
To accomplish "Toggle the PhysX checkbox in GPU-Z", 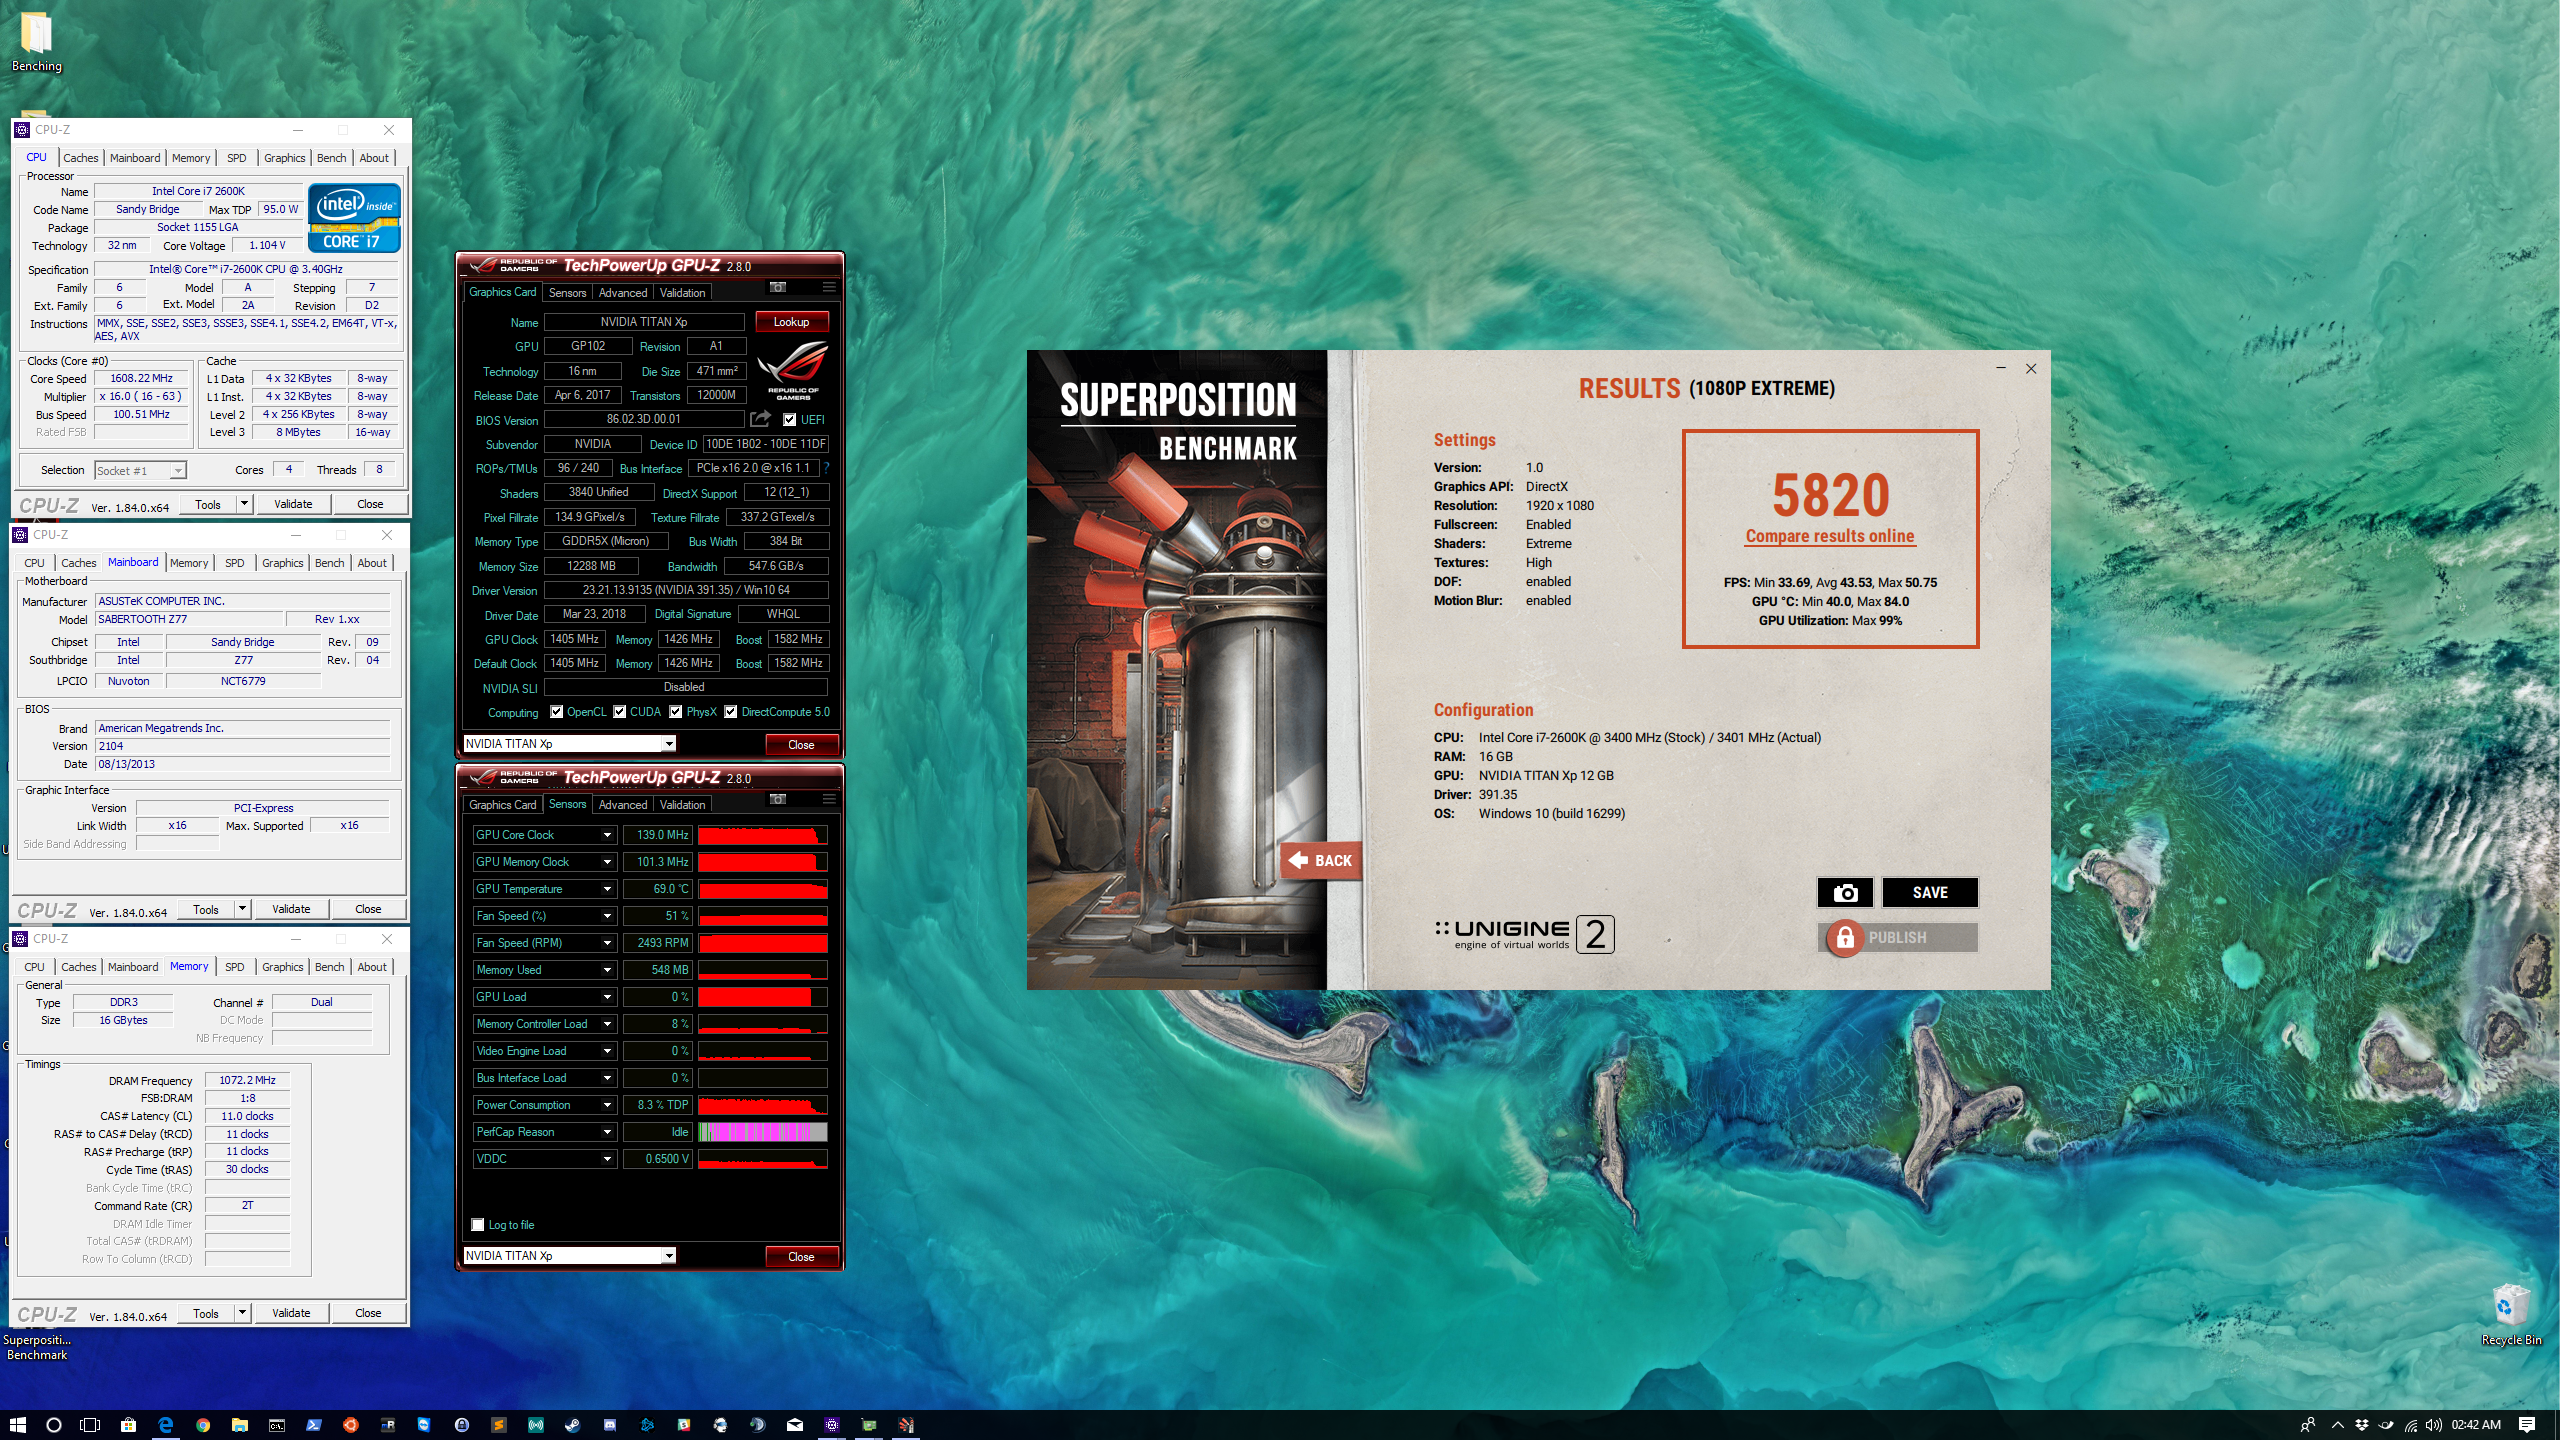I will (x=676, y=712).
